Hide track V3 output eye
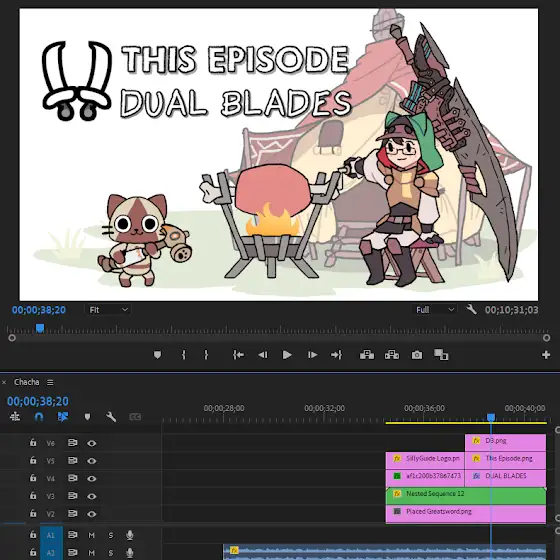The width and height of the screenshot is (560, 560). click(x=92, y=496)
